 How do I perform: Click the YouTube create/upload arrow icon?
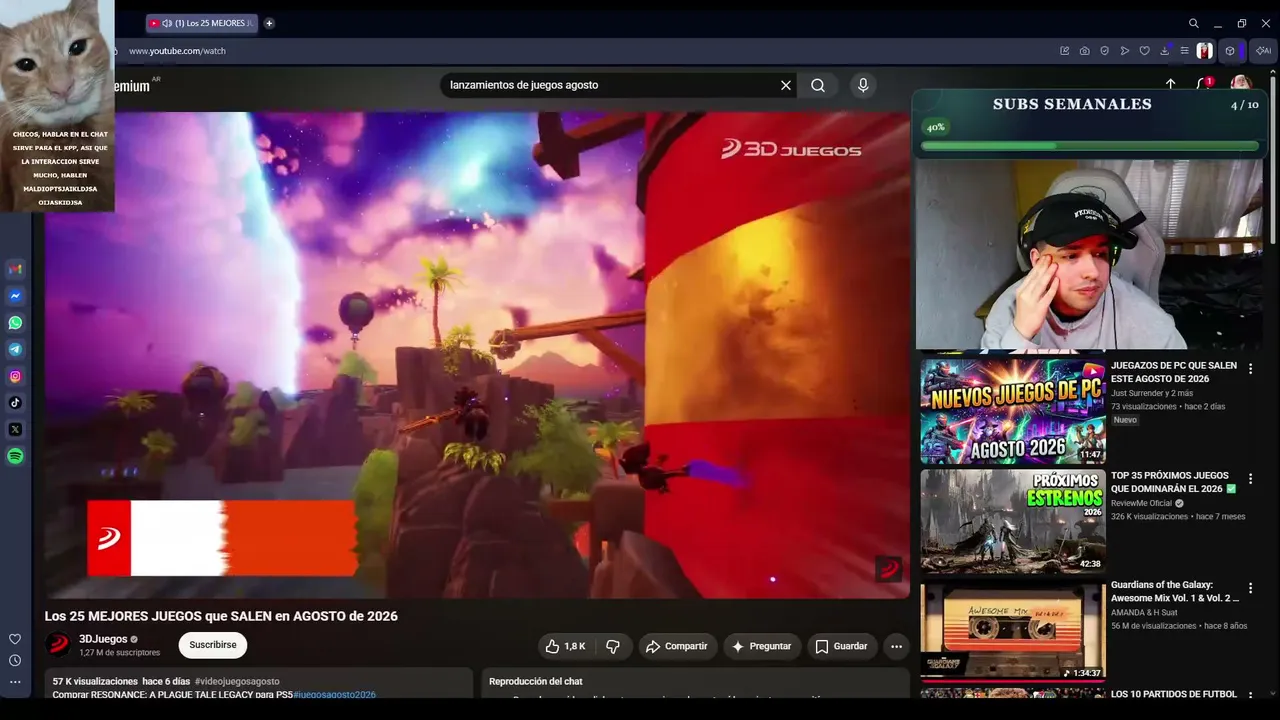pyautogui.click(x=1171, y=85)
